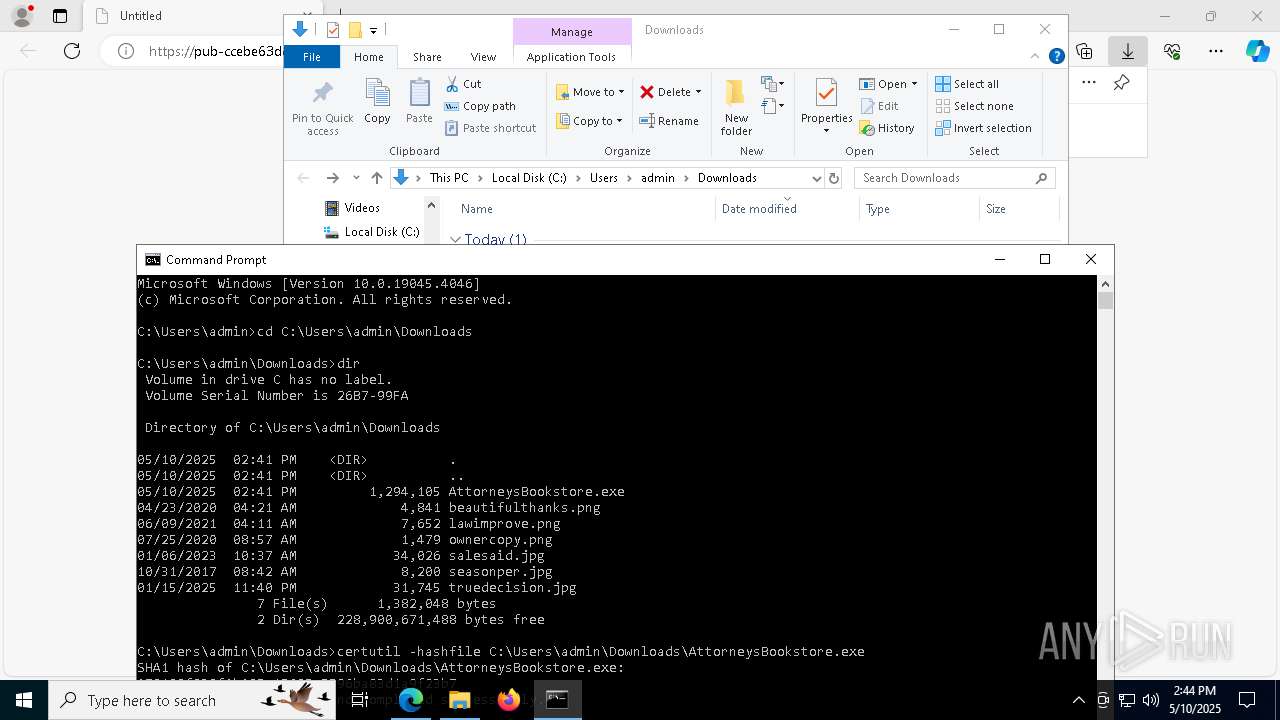
Task: Show hidden system tray icons
Action: (1078, 700)
